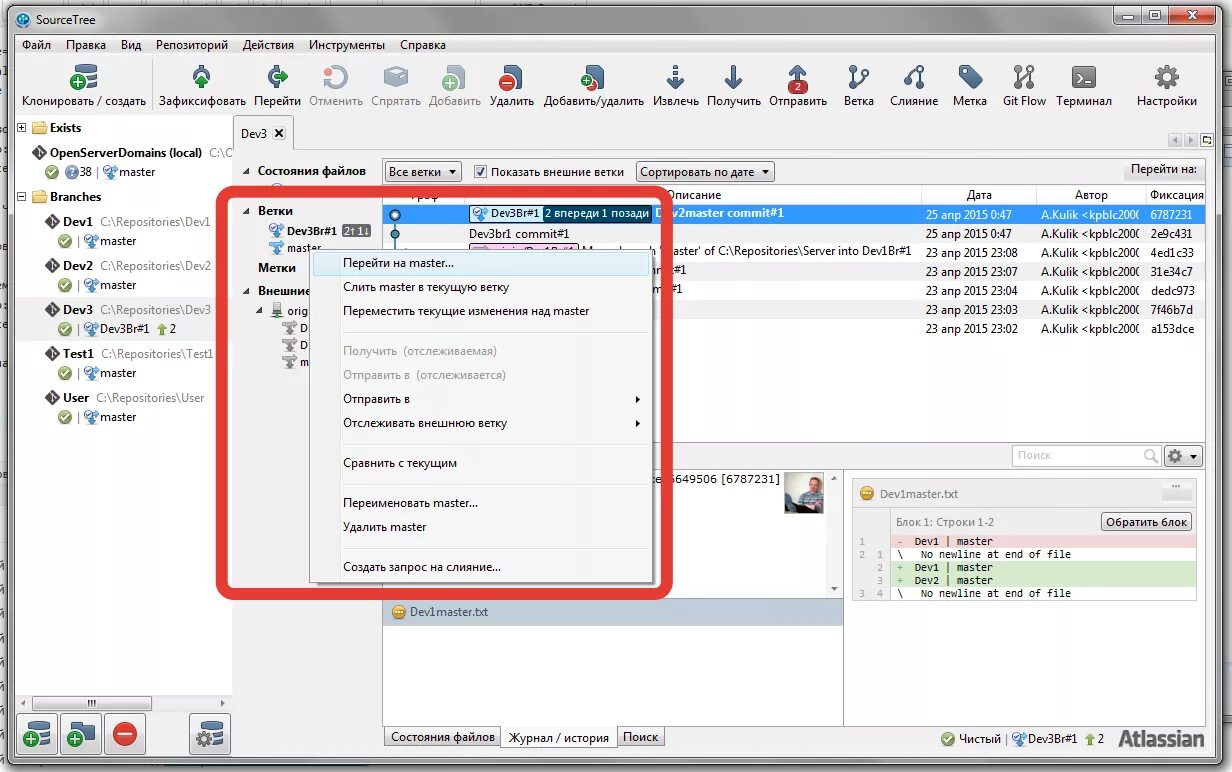Click red remove repository button at bottom left
1232x772 pixels.
[x=125, y=734]
